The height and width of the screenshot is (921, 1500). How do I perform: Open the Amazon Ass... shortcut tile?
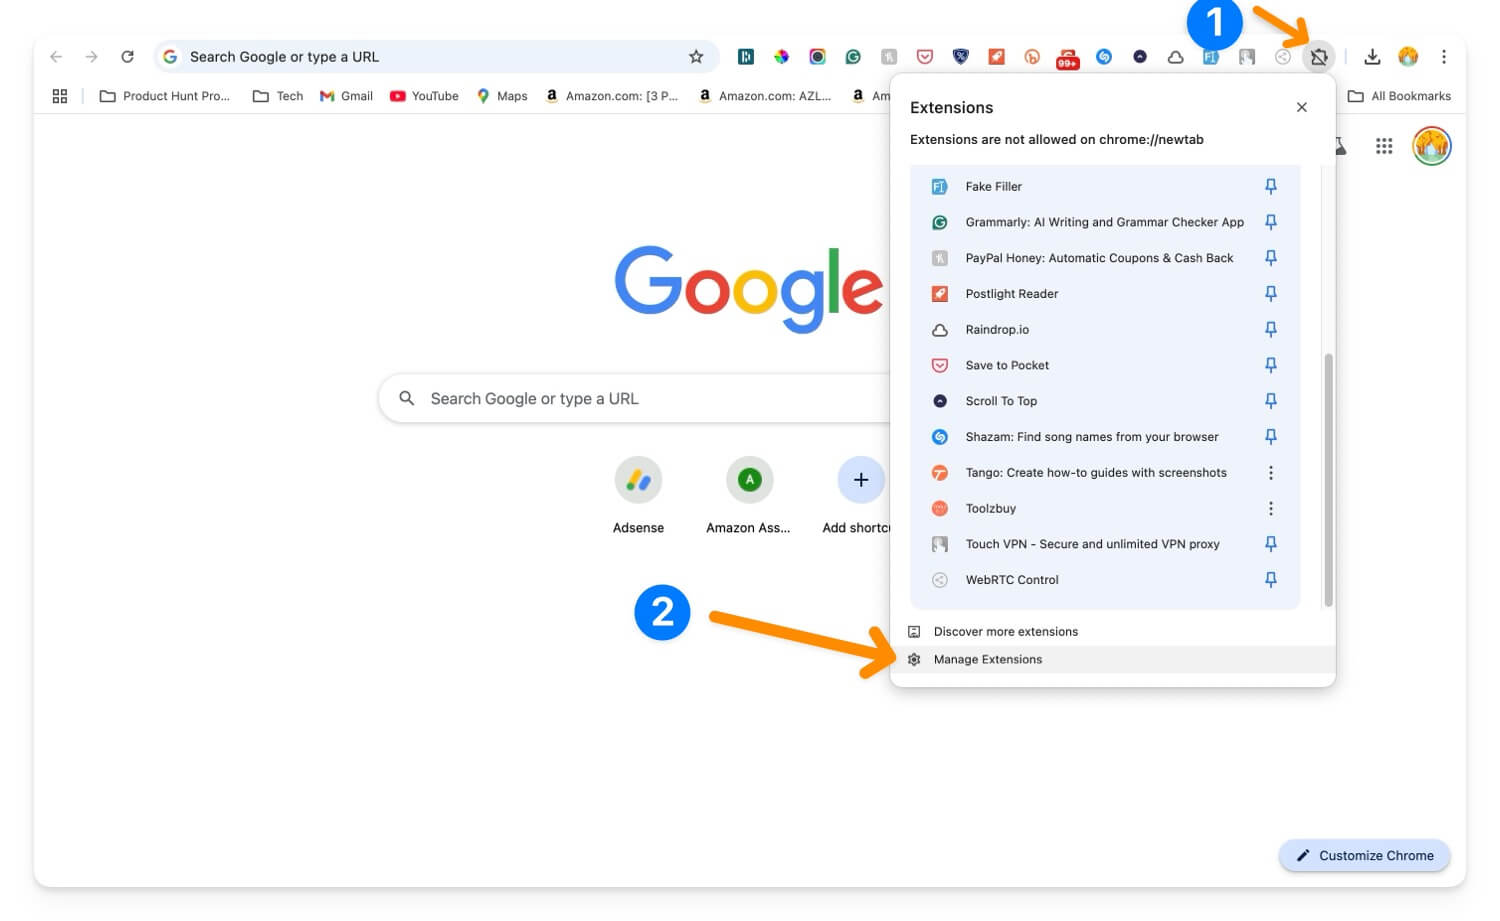(749, 496)
